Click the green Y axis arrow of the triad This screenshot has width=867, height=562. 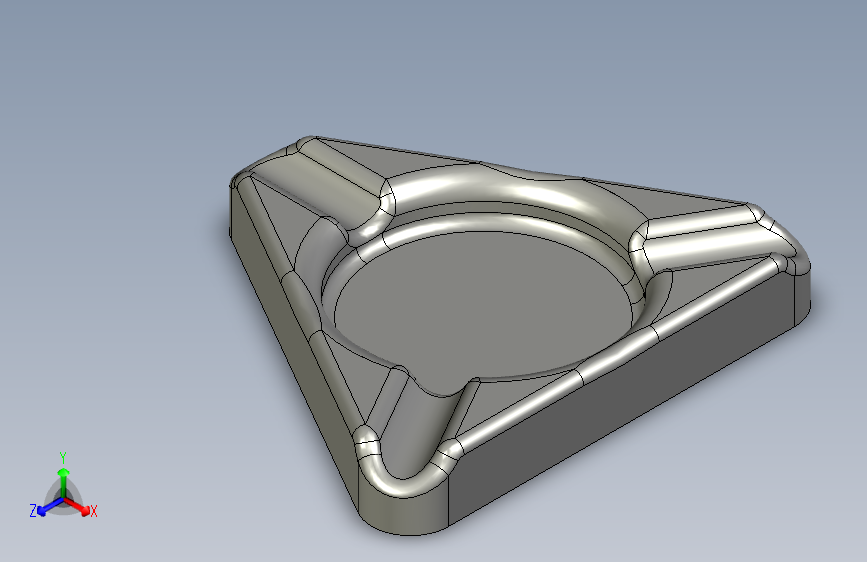[x=64, y=483]
